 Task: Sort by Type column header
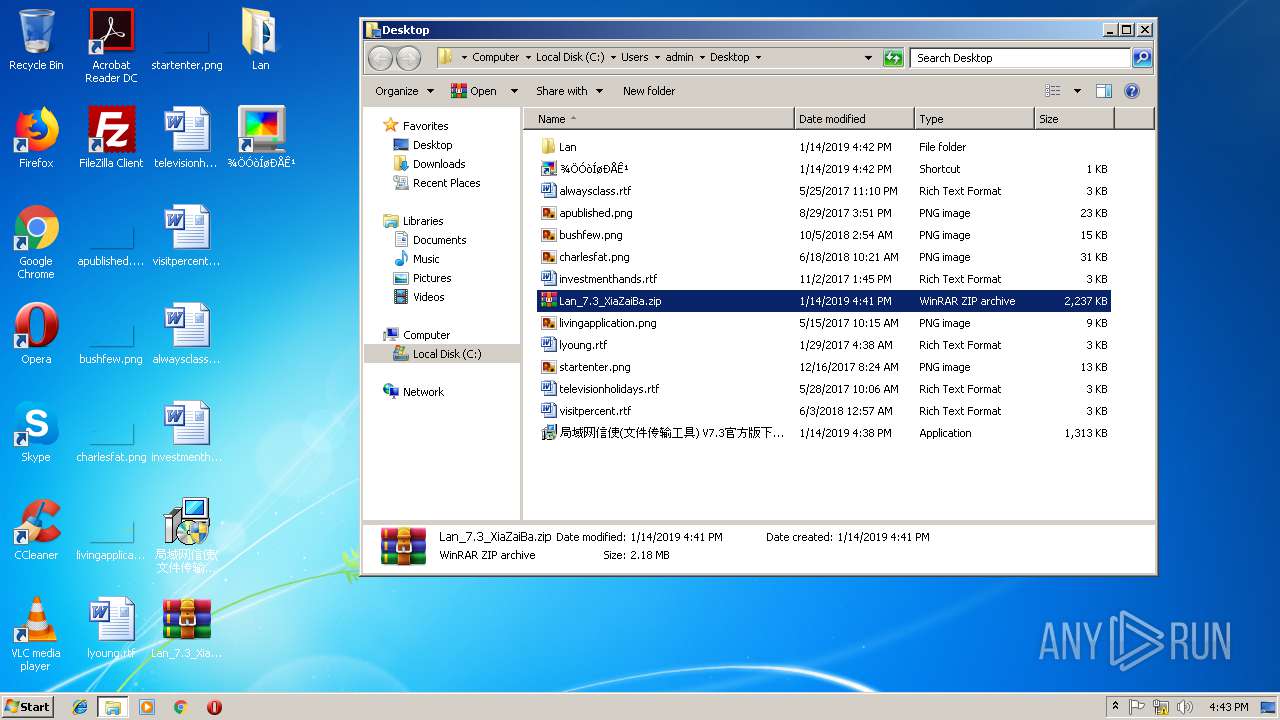pos(974,119)
